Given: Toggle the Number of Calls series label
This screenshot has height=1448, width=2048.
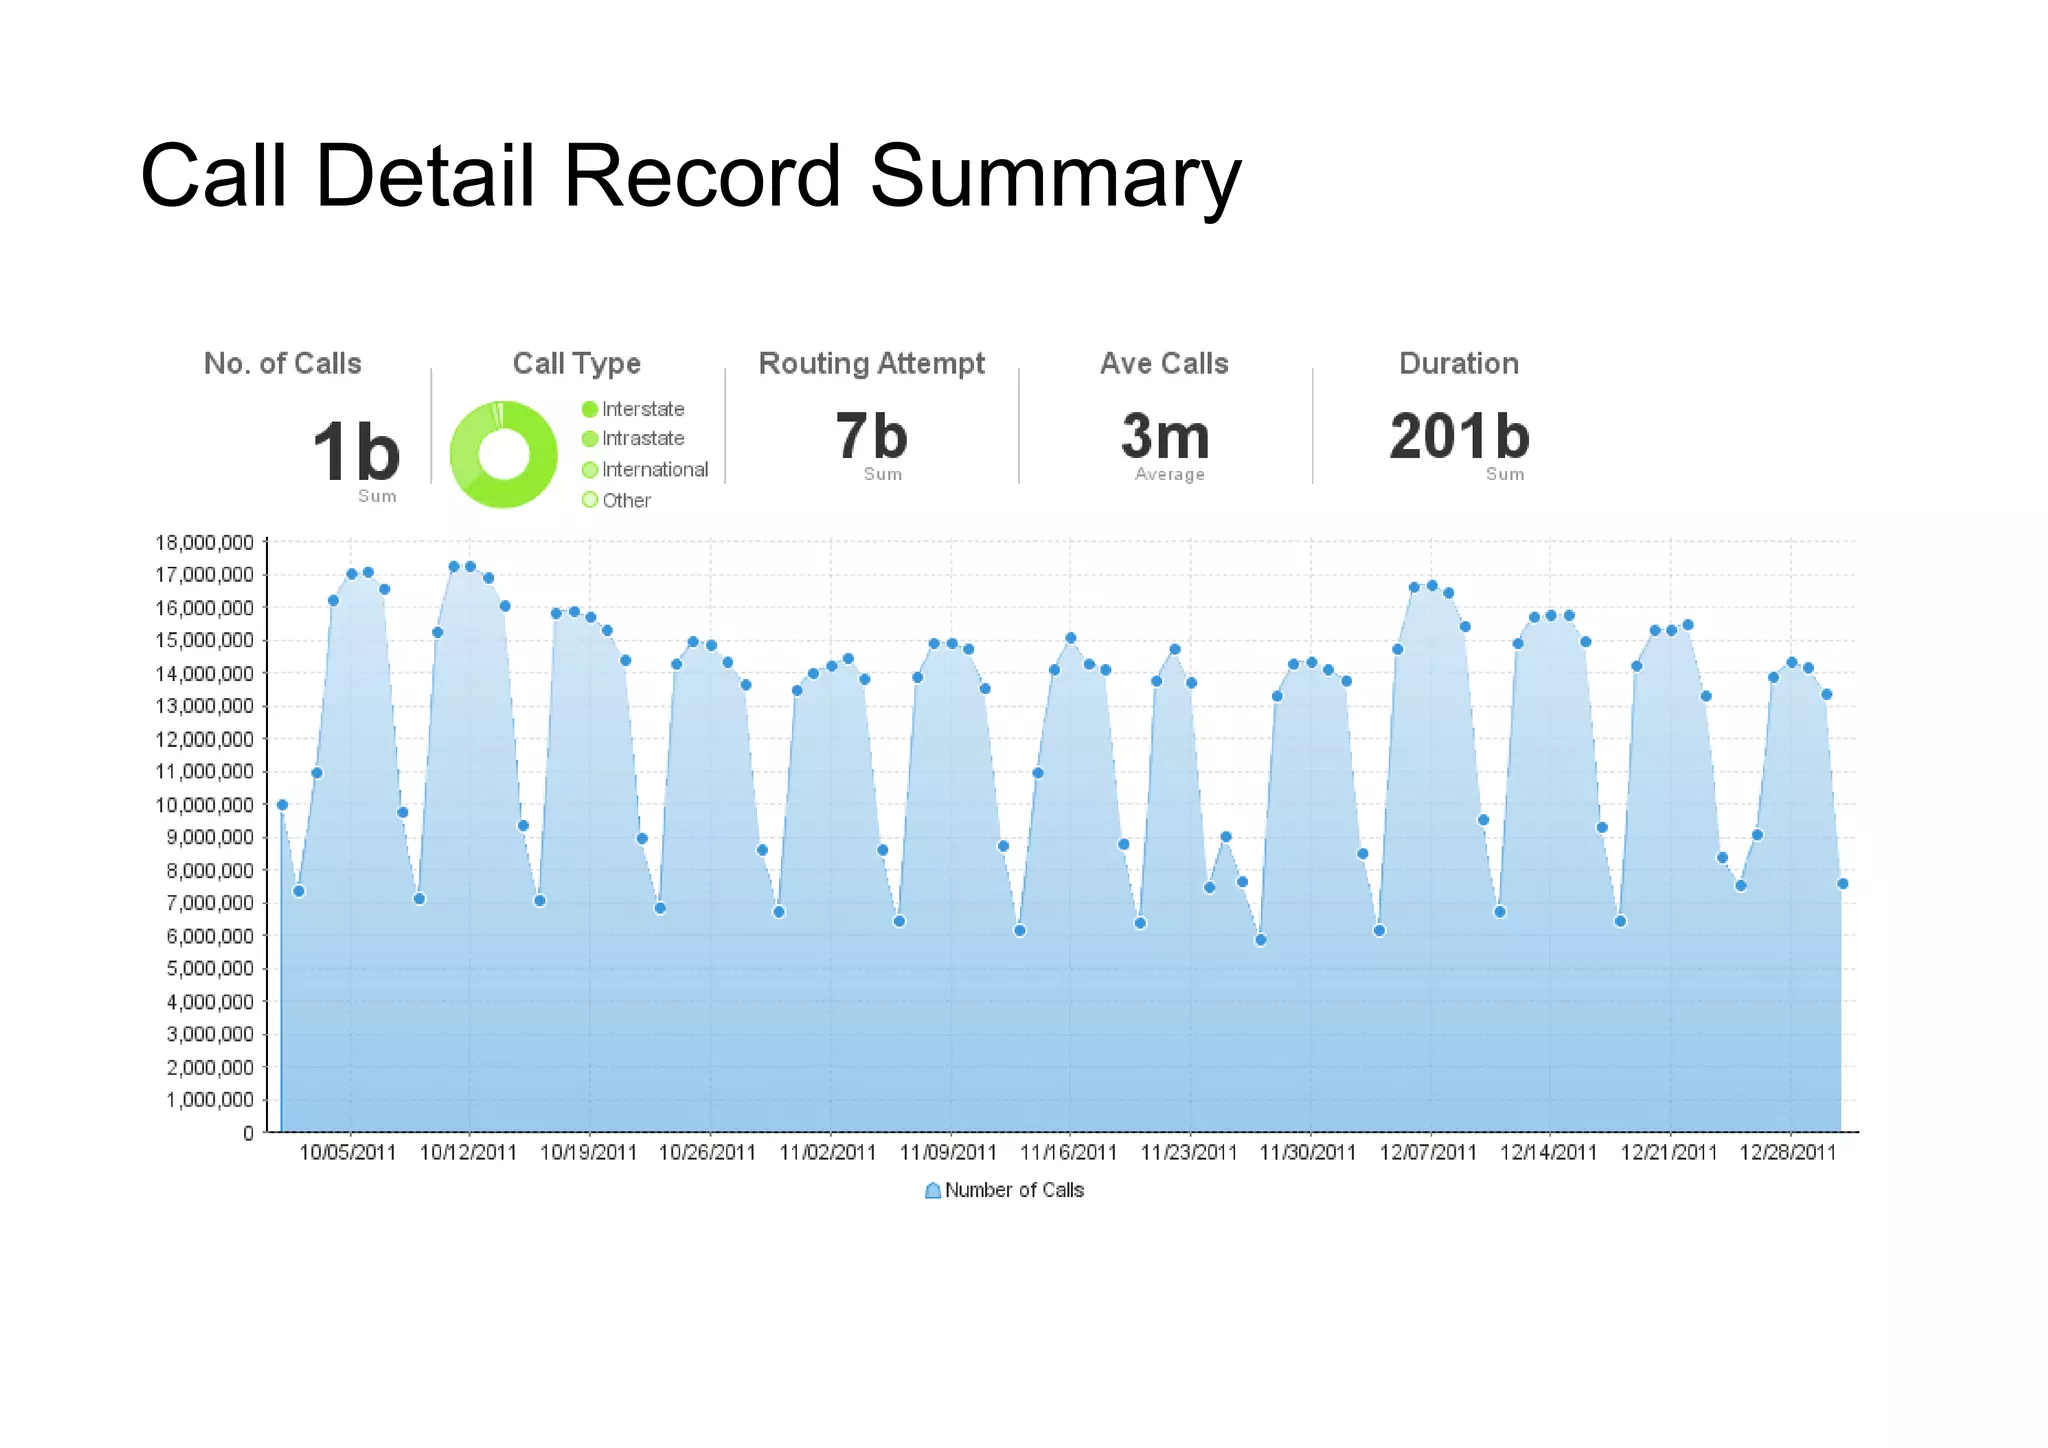Looking at the screenshot, I should 1014,1190.
